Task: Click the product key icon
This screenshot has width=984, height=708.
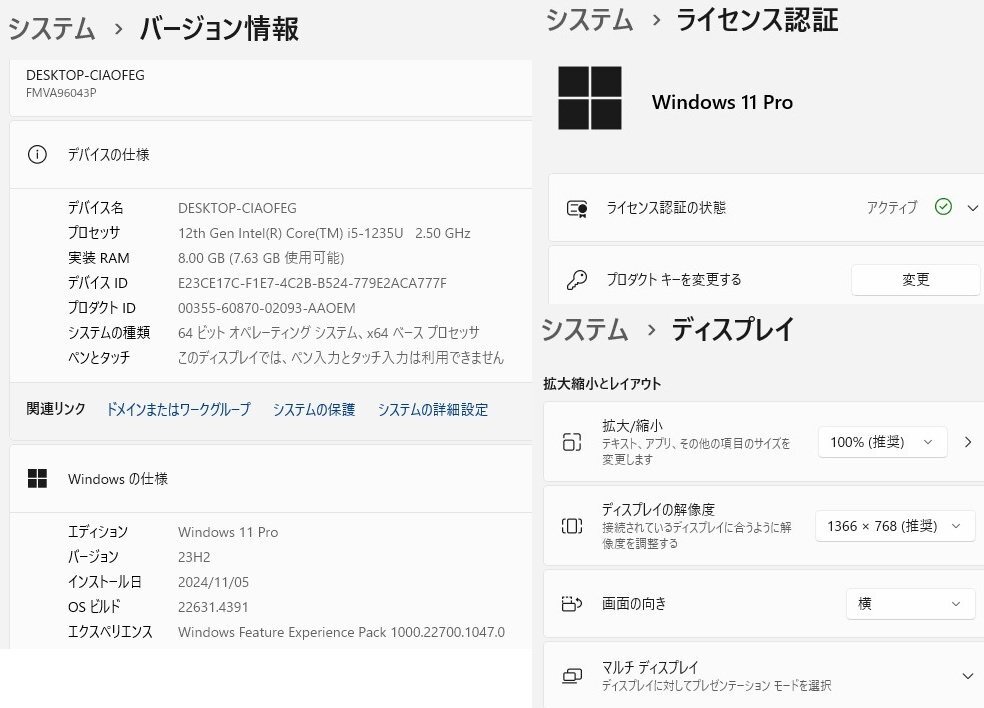Action: (577, 280)
